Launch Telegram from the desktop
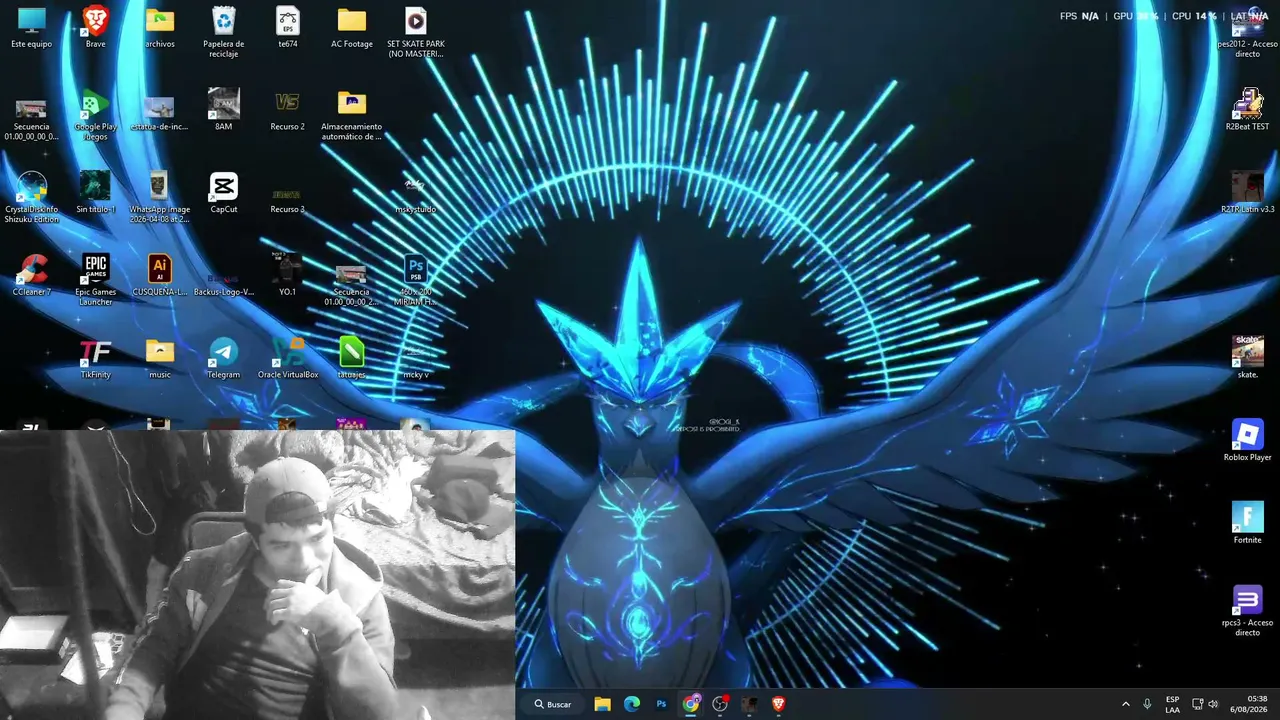 point(223,358)
